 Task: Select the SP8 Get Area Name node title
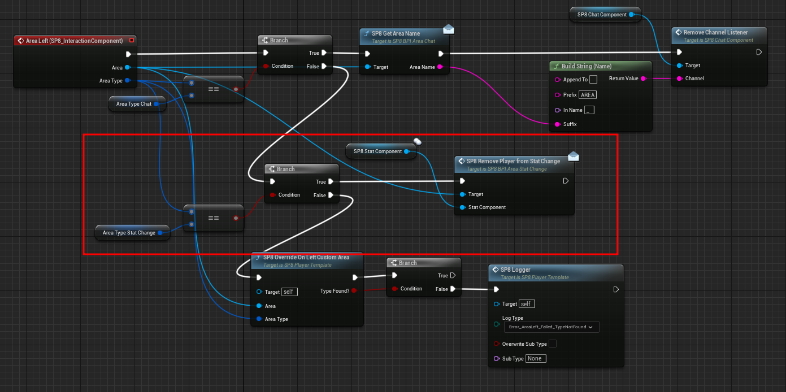(396, 33)
